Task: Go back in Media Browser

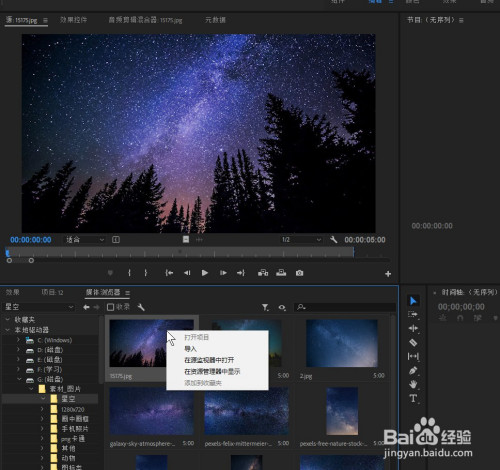Action: click(86, 307)
